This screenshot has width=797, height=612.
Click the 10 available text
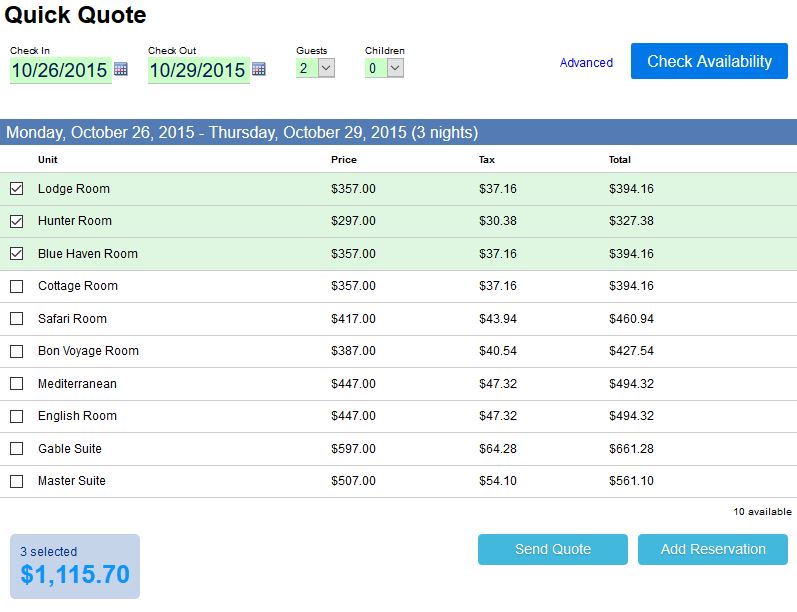click(x=762, y=512)
